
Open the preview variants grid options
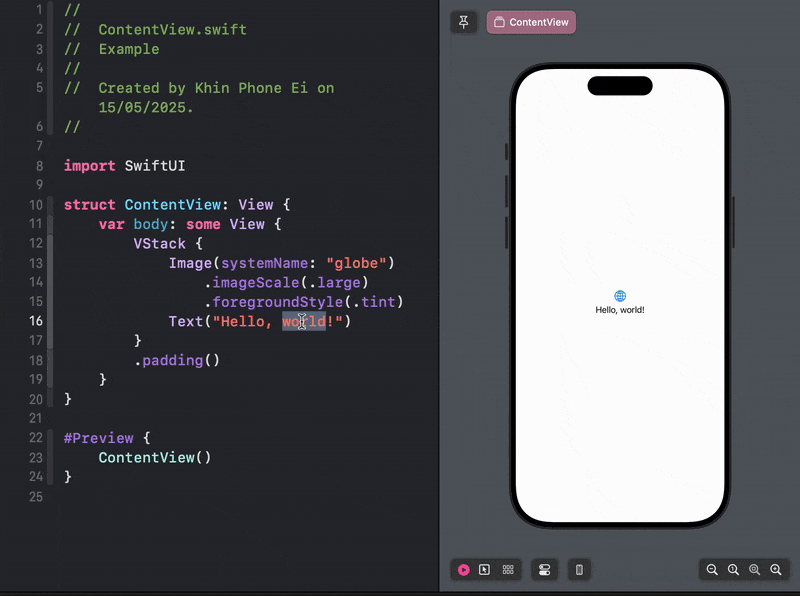508,569
